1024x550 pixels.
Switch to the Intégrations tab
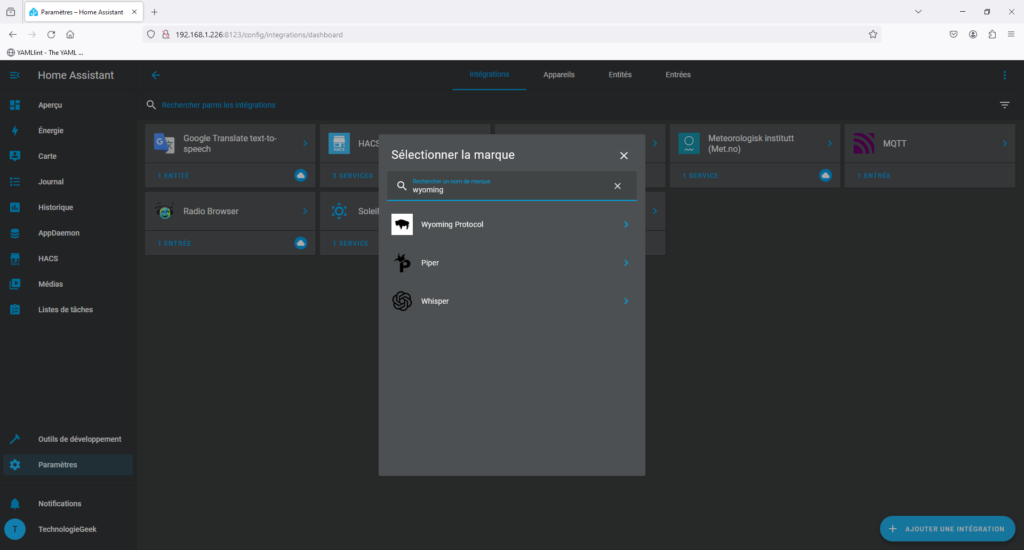tap(489, 74)
